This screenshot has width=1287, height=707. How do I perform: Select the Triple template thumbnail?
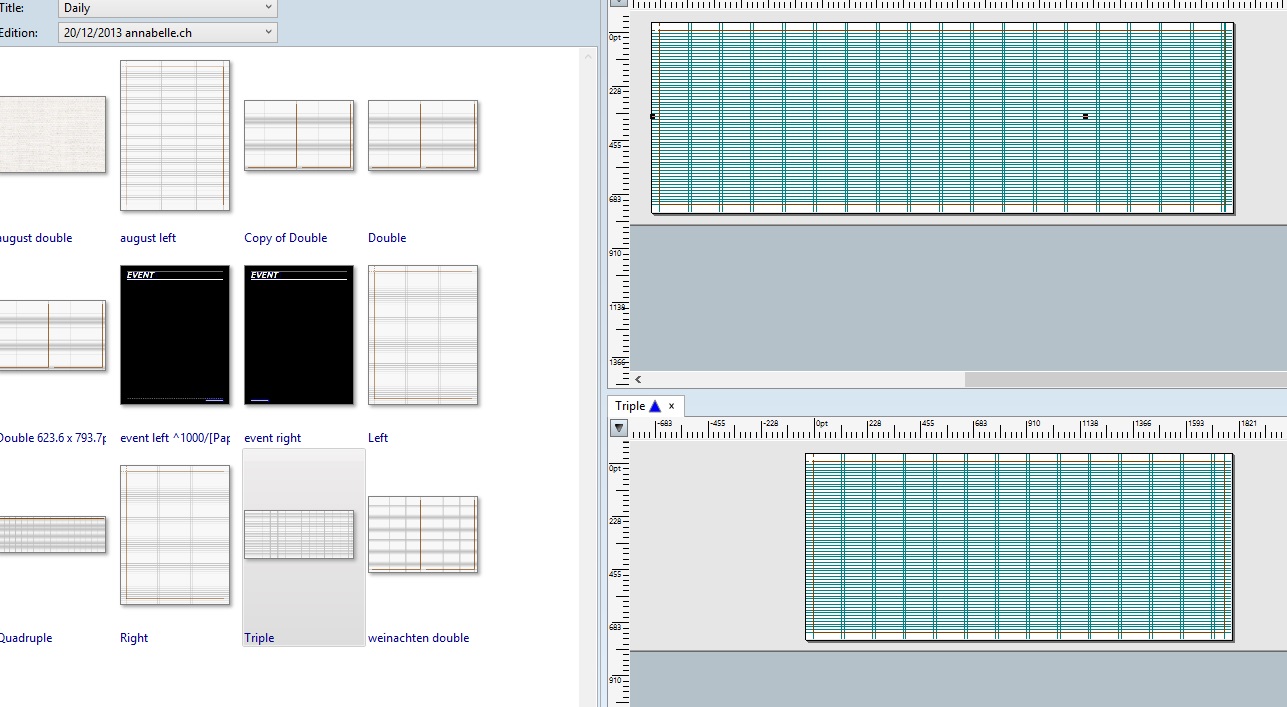pos(299,535)
